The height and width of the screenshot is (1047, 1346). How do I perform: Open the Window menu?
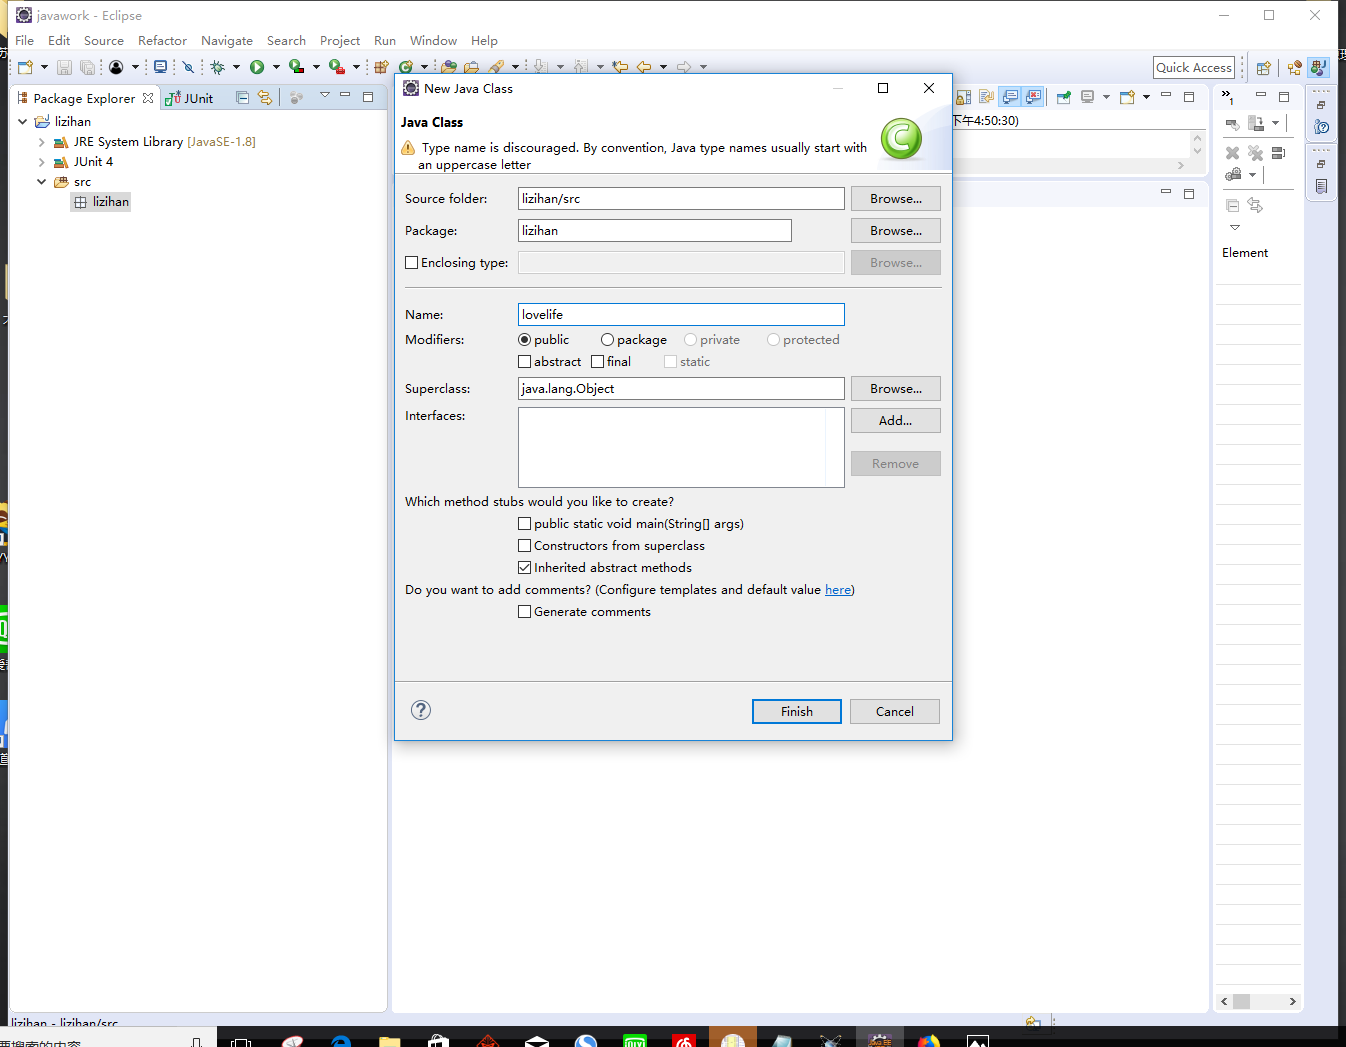coord(433,41)
